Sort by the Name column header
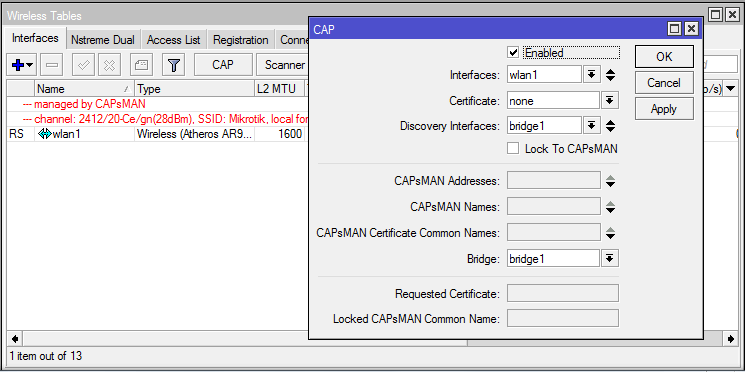The image size is (745, 372). (85, 89)
